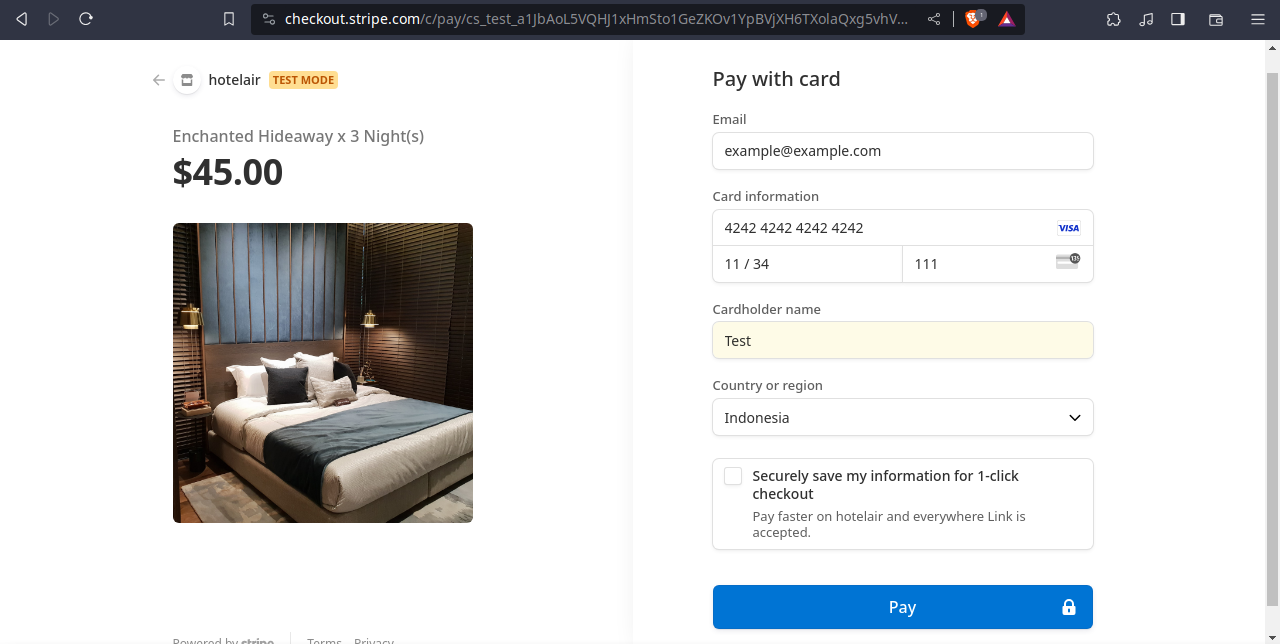The width and height of the screenshot is (1280, 644).
Task: Click the Enchanted Hideaway room image
Action: click(x=323, y=373)
